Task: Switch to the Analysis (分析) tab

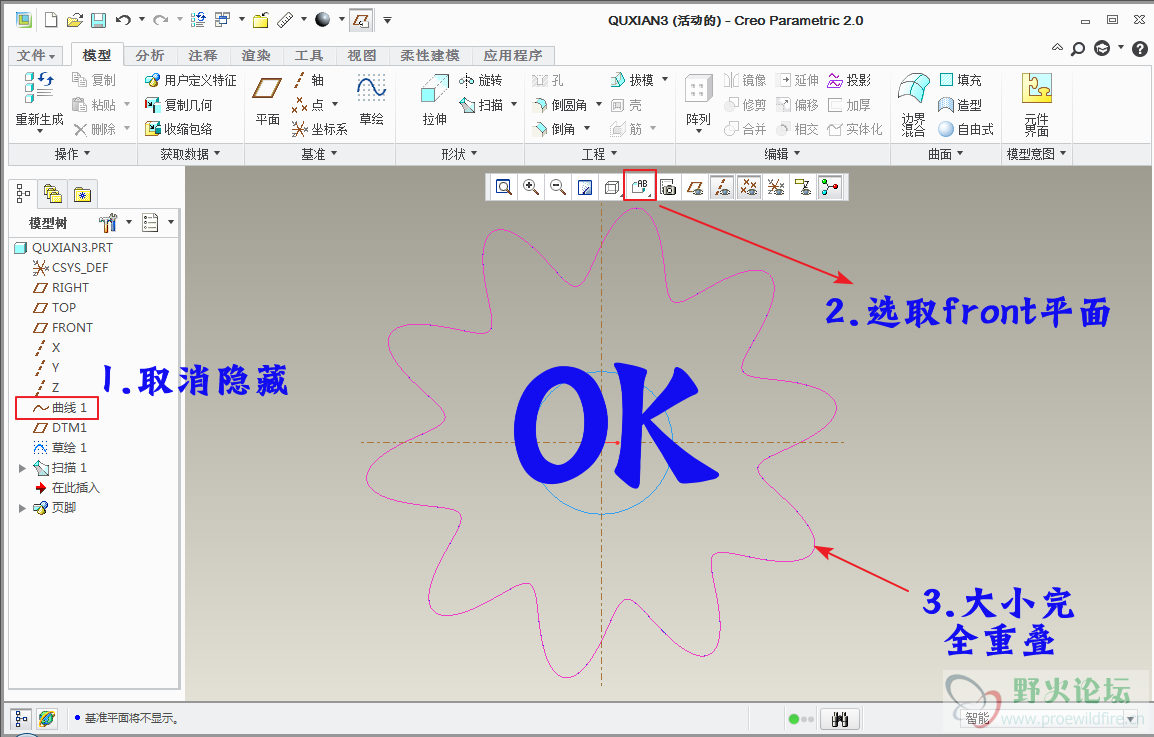Action: click(149, 55)
